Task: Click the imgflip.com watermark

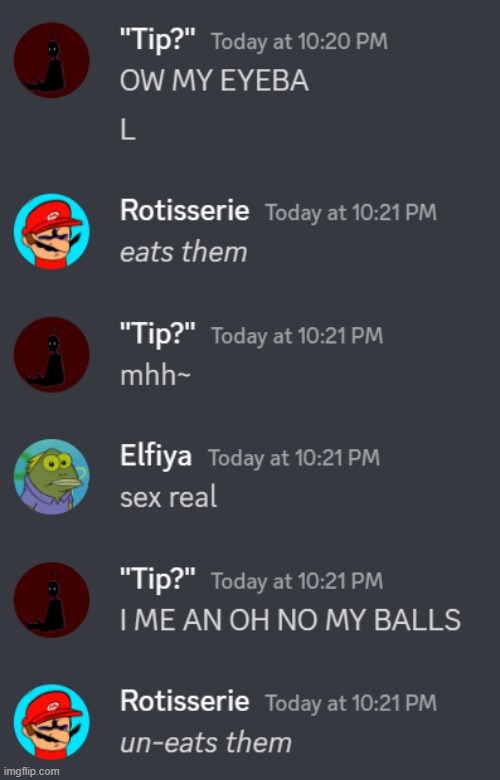Action: point(31,772)
